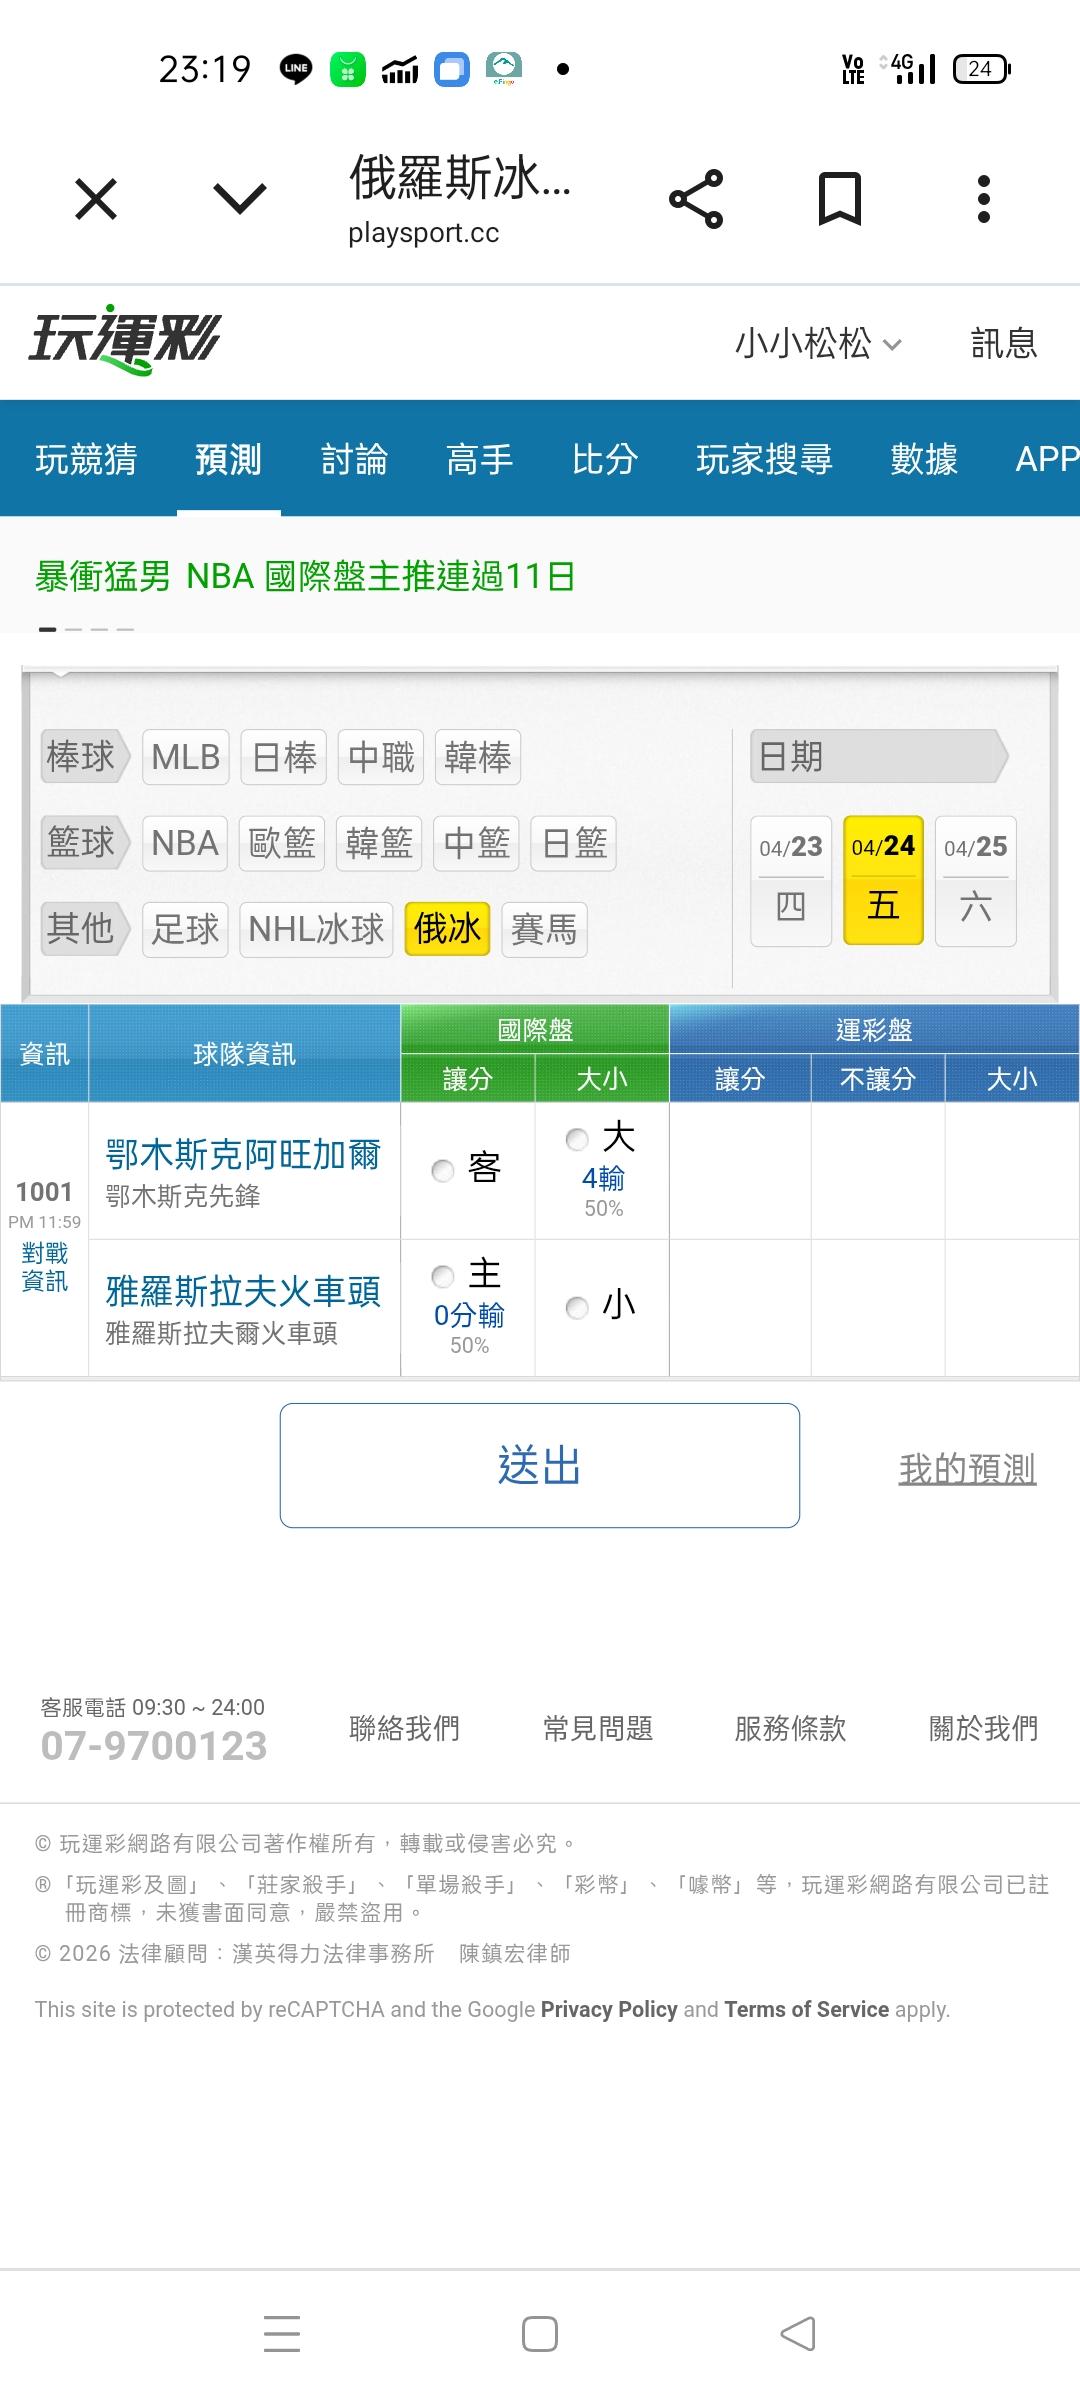
Task: Select the 賽馬 filter
Action: click(x=544, y=929)
